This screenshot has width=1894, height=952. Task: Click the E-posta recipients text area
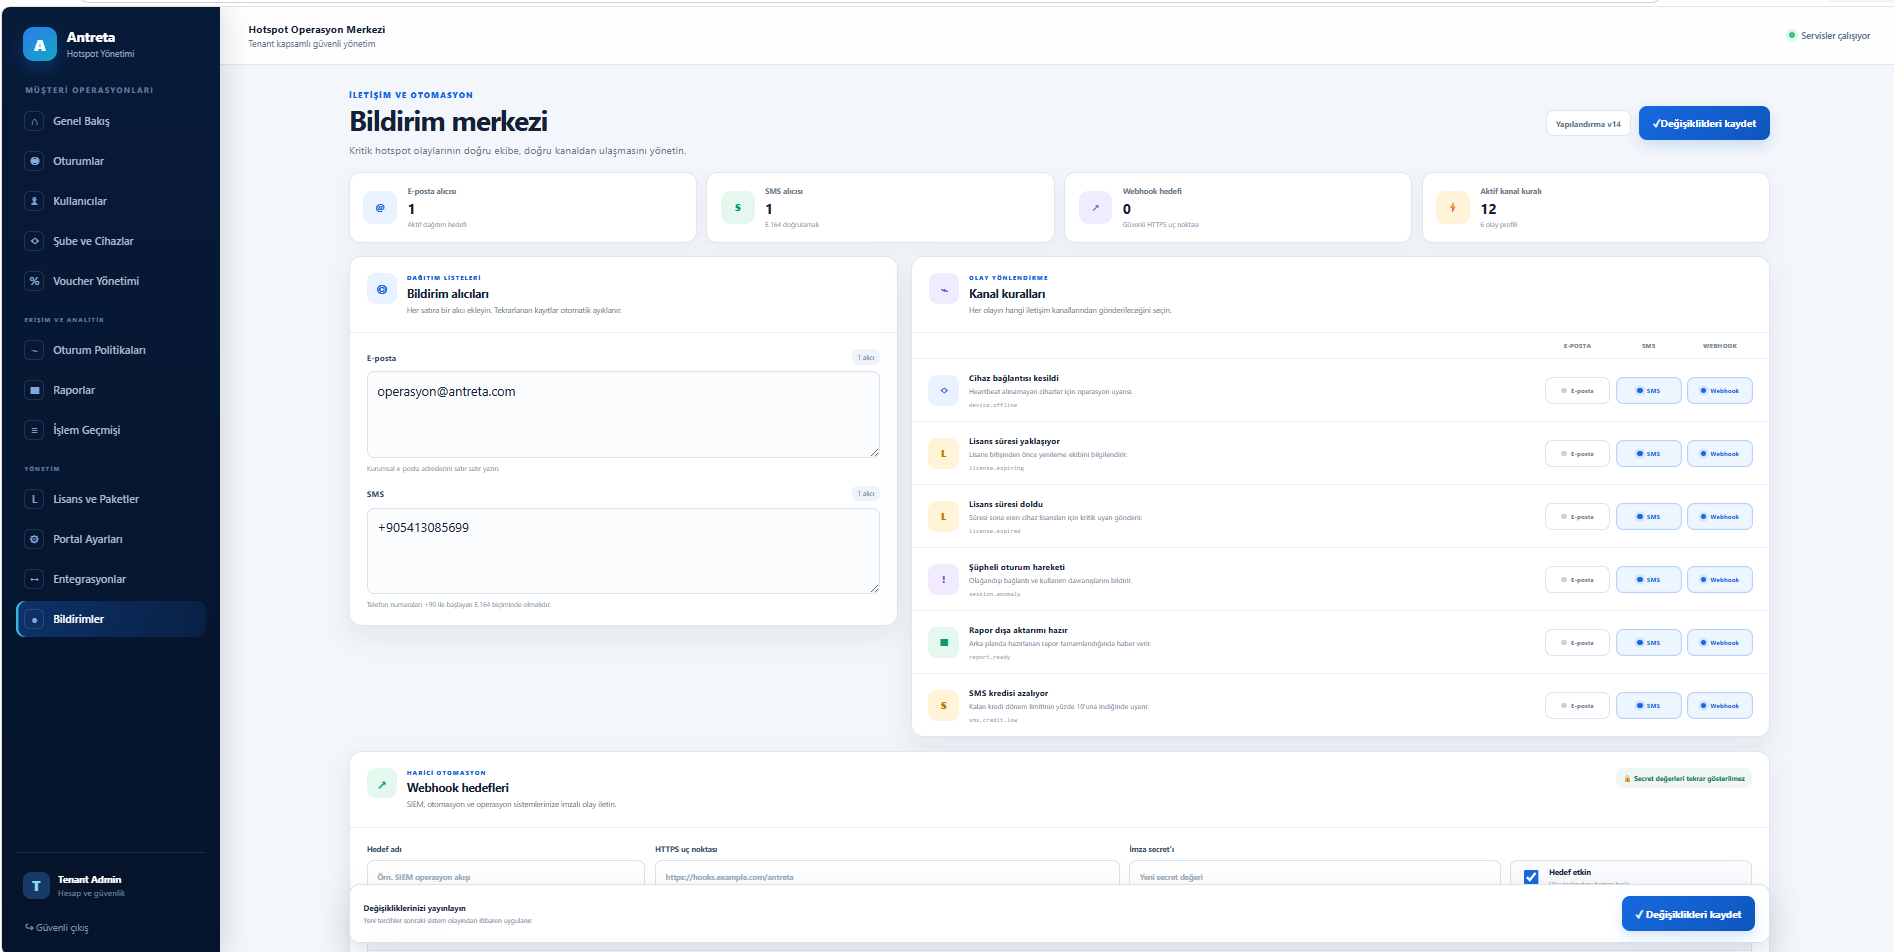click(x=623, y=414)
